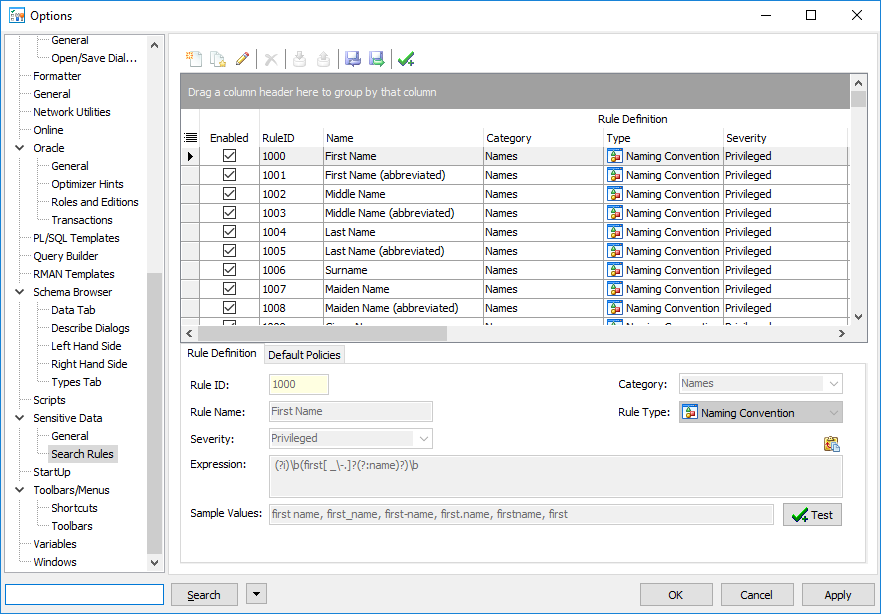Click Naming Convention icon in row 1005
Screen dimensions: 881x614
pos(615,251)
